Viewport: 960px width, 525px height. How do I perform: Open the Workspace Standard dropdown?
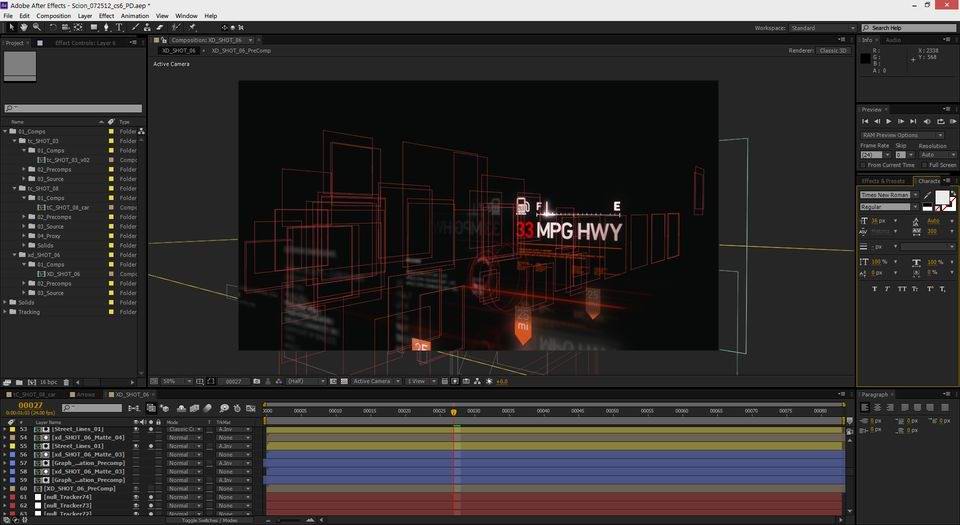coord(822,28)
